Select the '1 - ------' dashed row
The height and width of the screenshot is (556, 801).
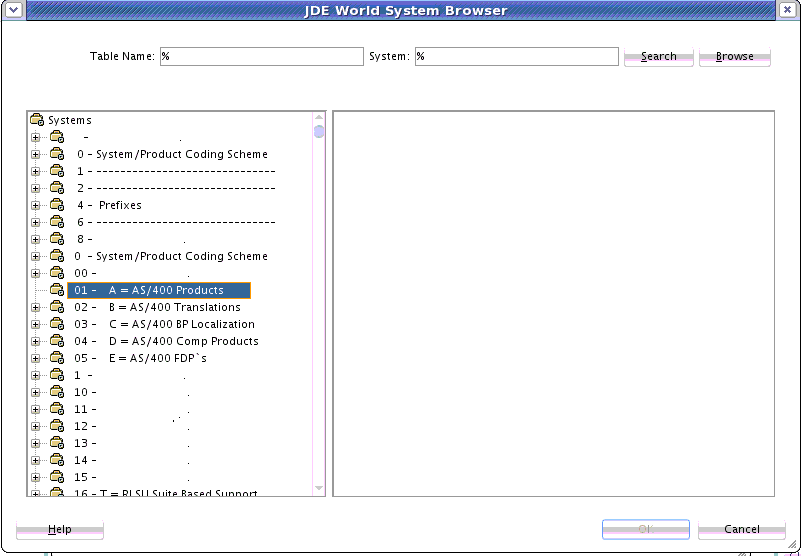176,171
